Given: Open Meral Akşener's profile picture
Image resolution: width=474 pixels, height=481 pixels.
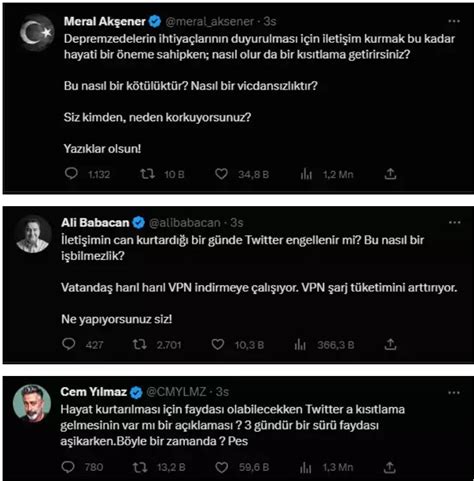Looking at the screenshot, I should (36, 33).
